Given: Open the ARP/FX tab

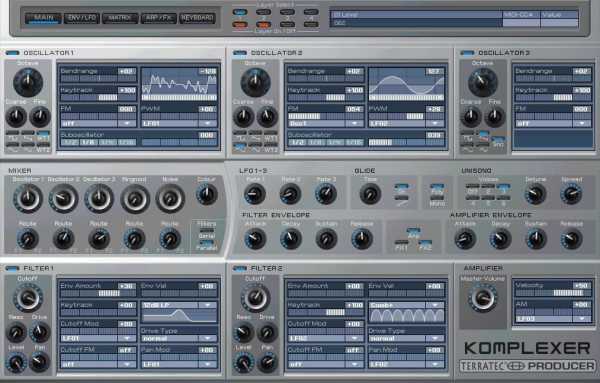Looking at the screenshot, I should pyautogui.click(x=158, y=18).
